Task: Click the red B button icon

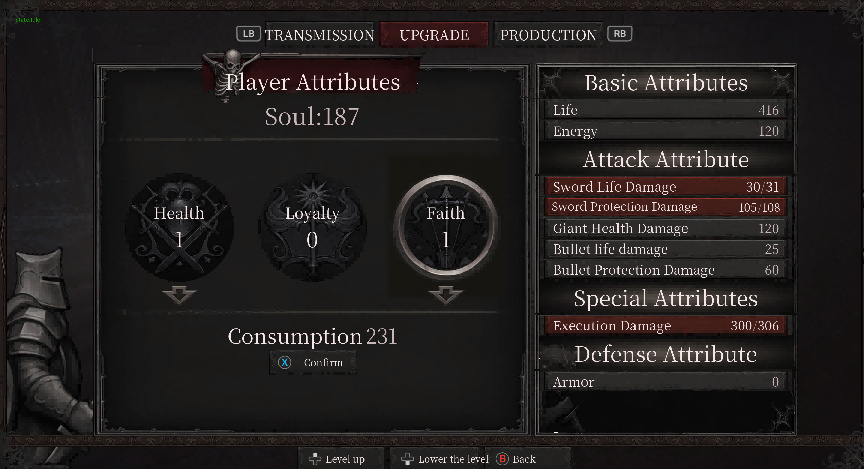Action: (502, 459)
